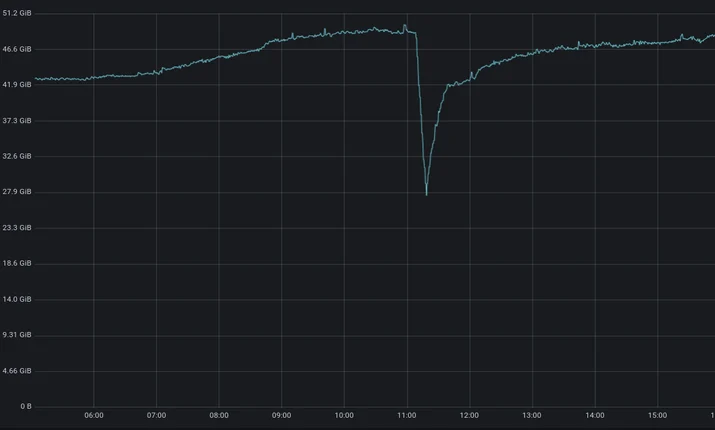The width and height of the screenshot is (715, 430).
Task: Click the 23.3 GiB y-axis label
Action: click(x=17, y=228)
